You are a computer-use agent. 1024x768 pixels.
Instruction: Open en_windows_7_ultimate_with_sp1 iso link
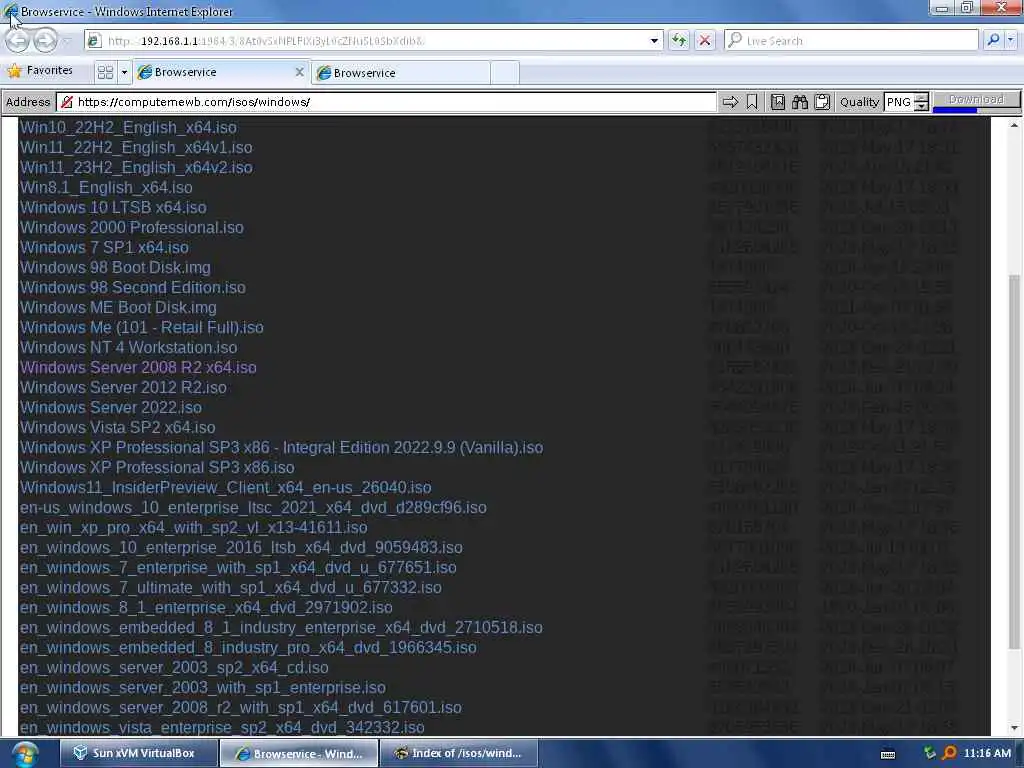tap(231, 587)
